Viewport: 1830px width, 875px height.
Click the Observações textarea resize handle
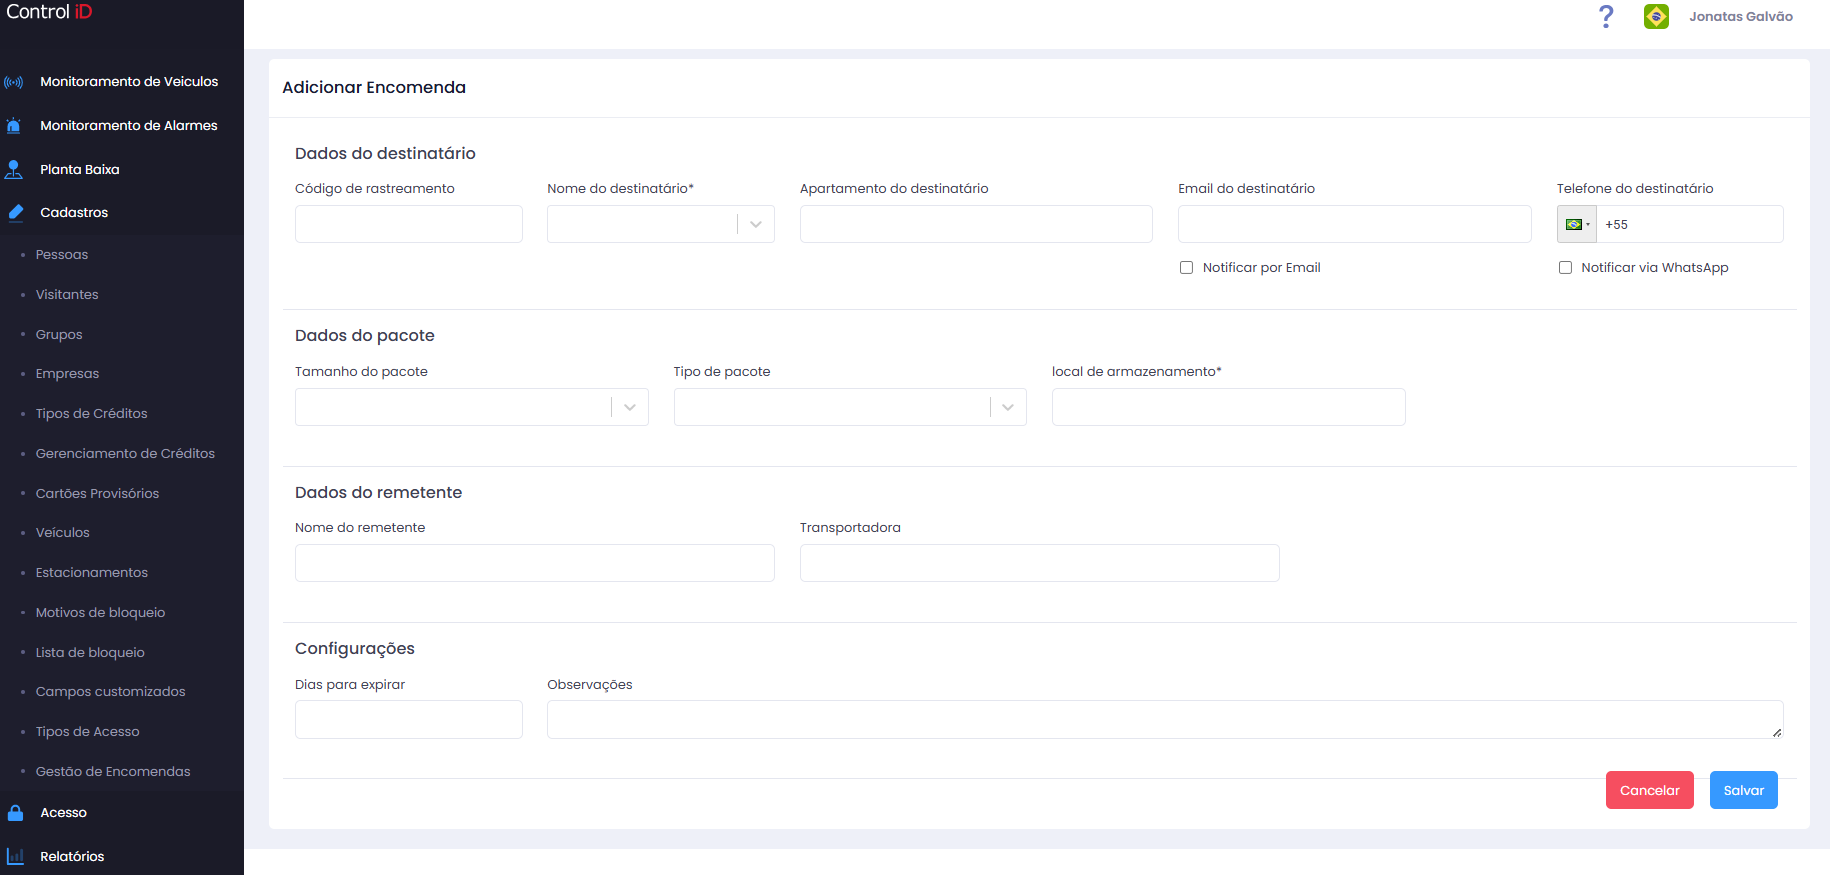point(1777,733)
